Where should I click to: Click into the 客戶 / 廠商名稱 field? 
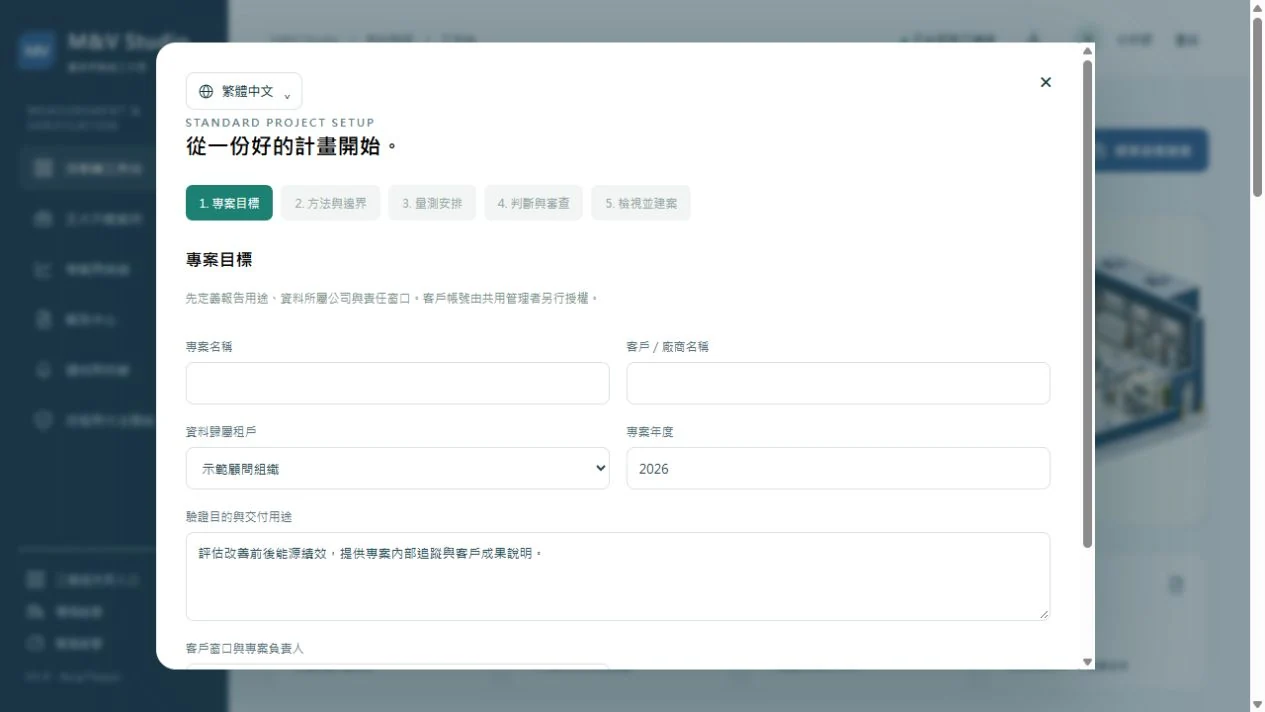(838, 383)
